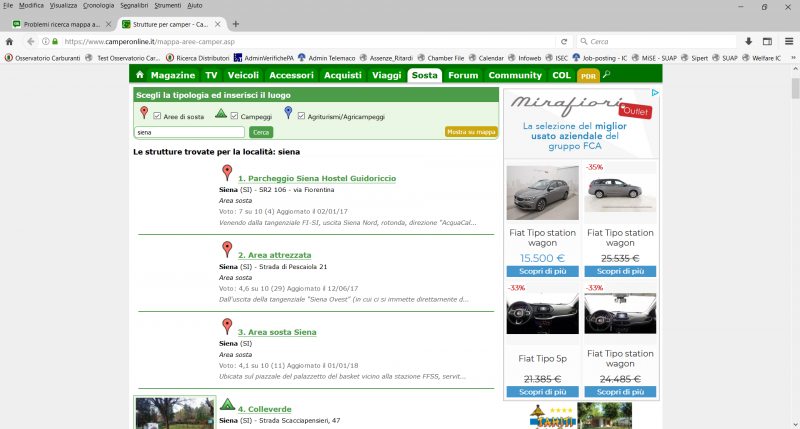Viewport: 800px width, 429px height.
Task: Open the PDR badge in navigation bar
Action: click(x=588, y=76)
